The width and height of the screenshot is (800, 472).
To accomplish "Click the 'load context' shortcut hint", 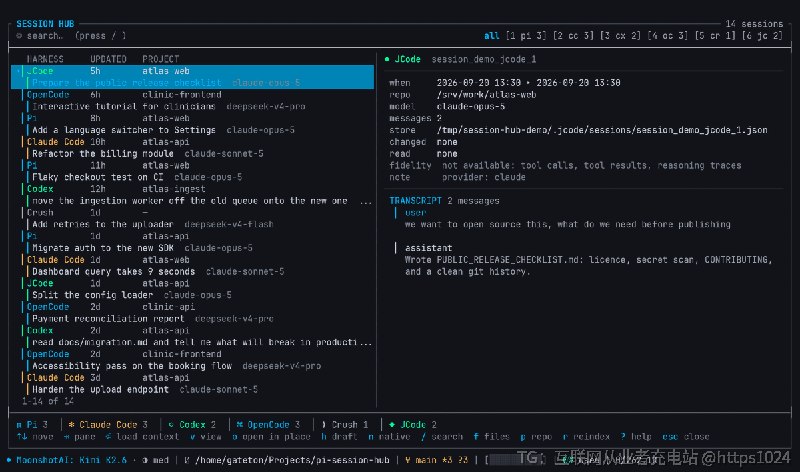I will click(142, 437).
